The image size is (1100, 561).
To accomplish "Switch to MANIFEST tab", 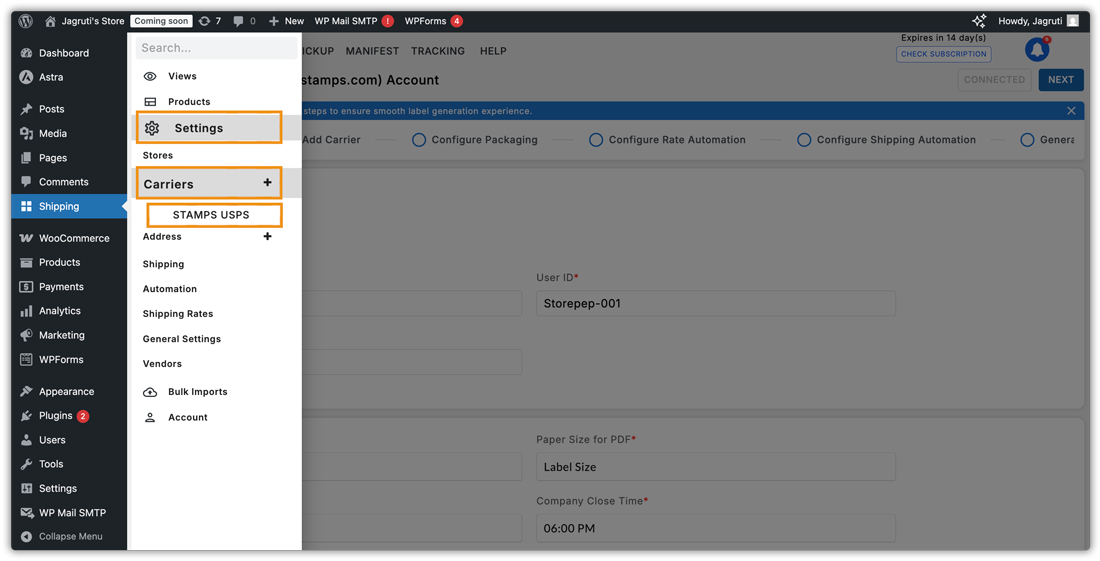I will (373, 51).
